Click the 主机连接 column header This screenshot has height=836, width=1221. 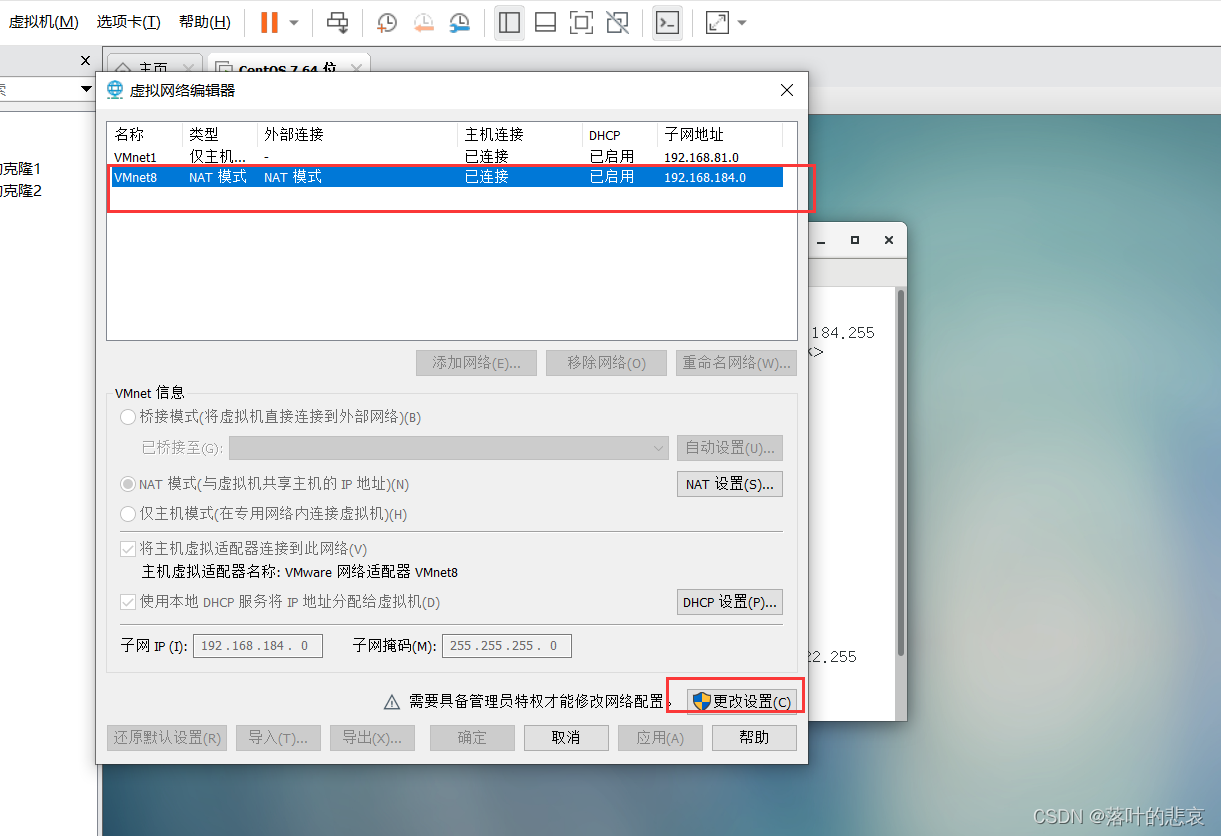coord(520,134)
